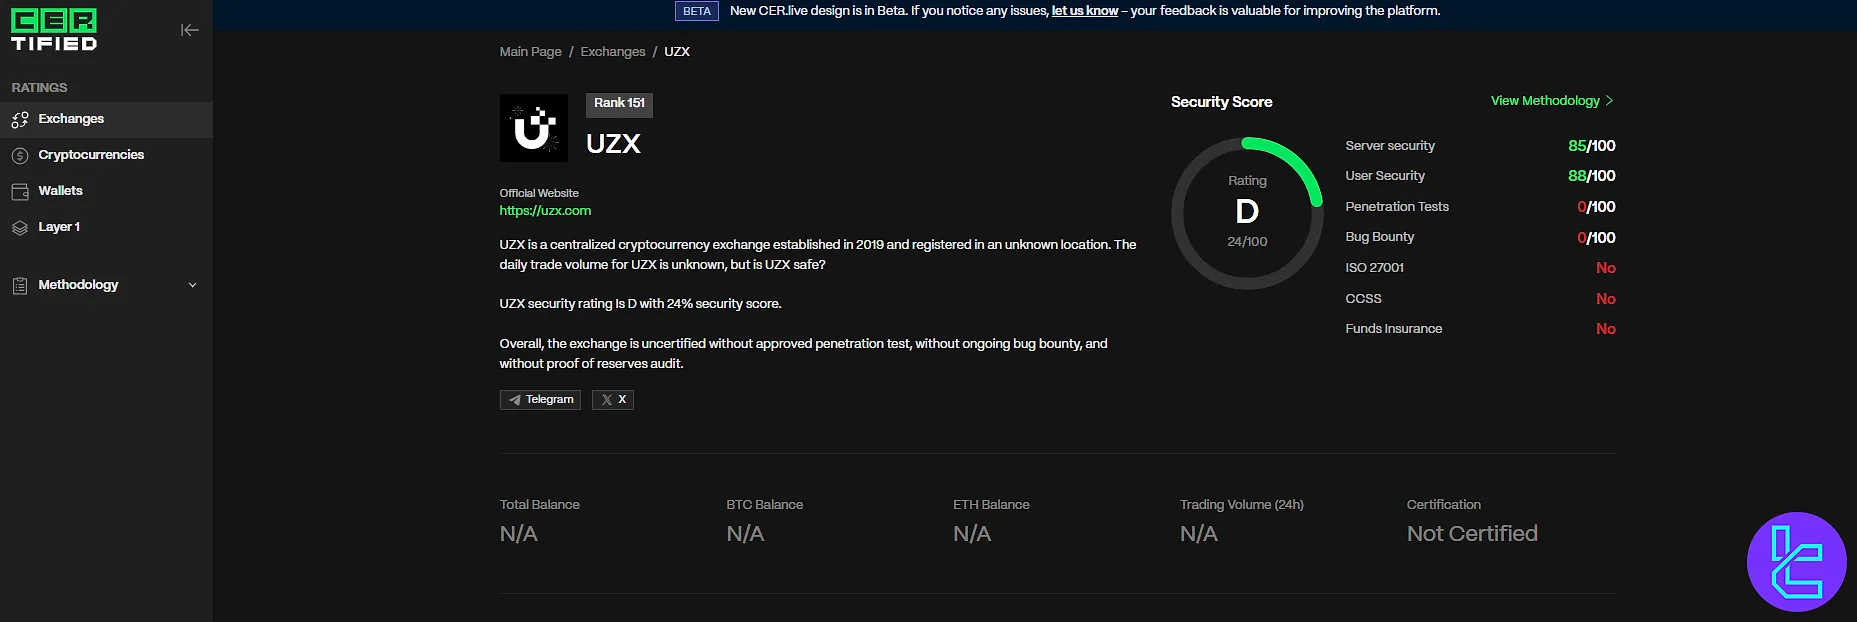Click the CCSS No value
The width and height of the screenshot is (1857, 622).
tap(1606, 299)
